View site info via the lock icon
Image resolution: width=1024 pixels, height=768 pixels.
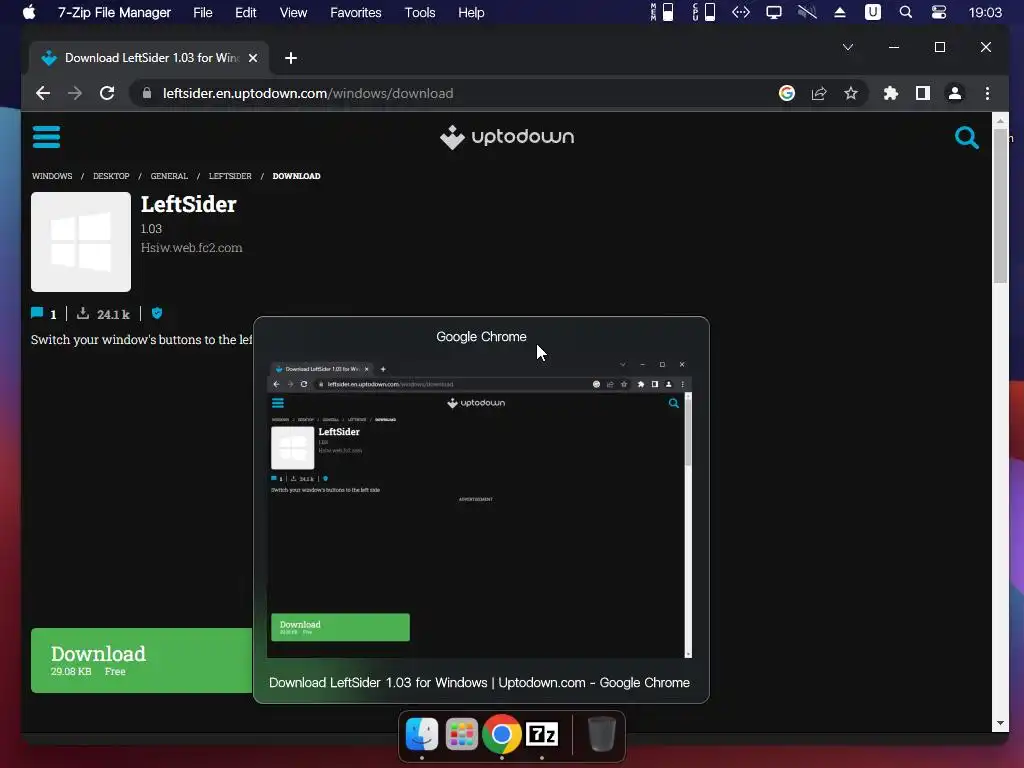147,93
